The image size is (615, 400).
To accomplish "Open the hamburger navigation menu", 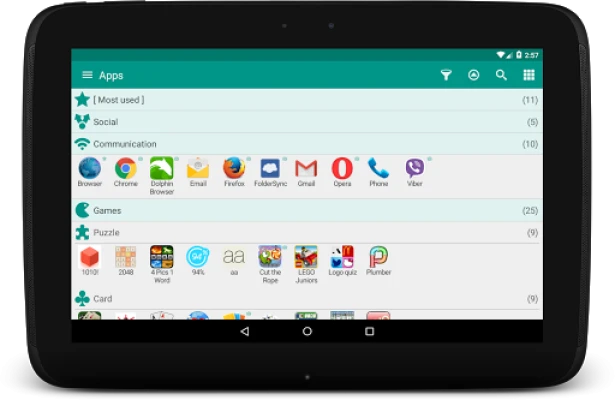I will [87, 75].
